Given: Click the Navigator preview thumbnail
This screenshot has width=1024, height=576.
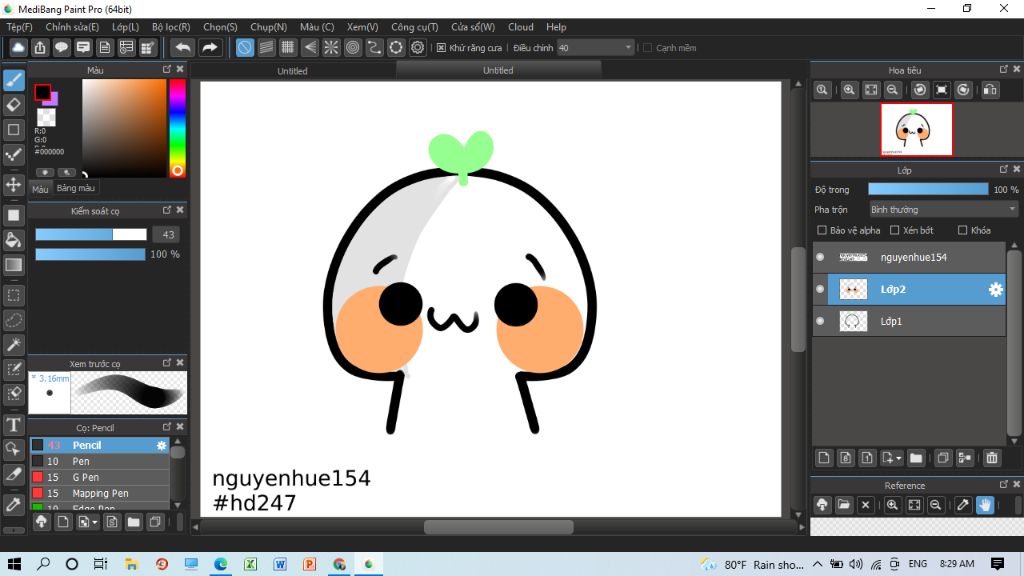Looking at the screenshot, I should 916,129.
